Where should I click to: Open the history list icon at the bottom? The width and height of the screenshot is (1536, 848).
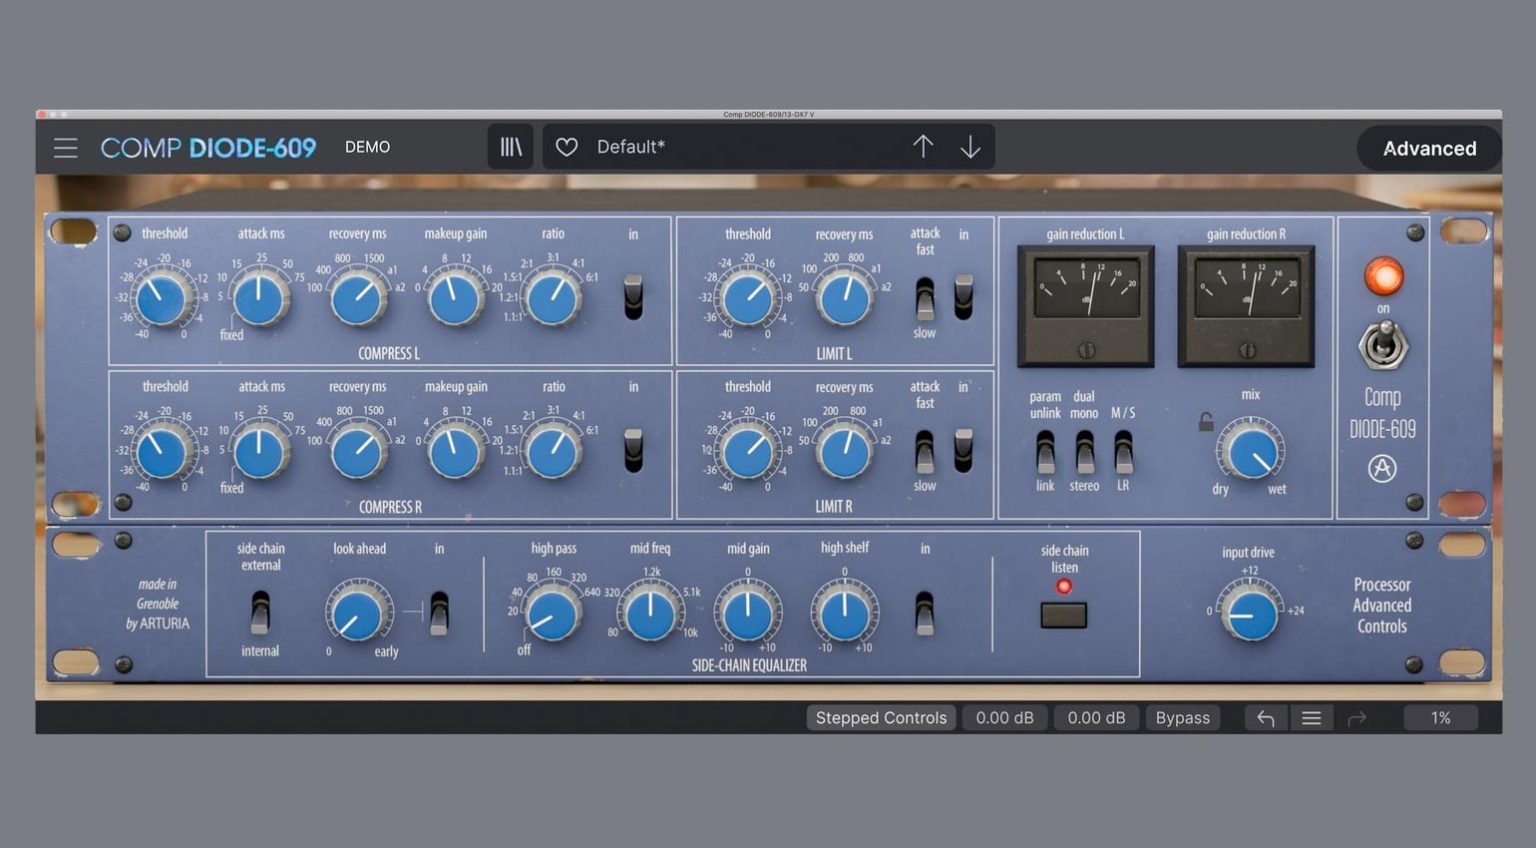tap(1311, 717)
